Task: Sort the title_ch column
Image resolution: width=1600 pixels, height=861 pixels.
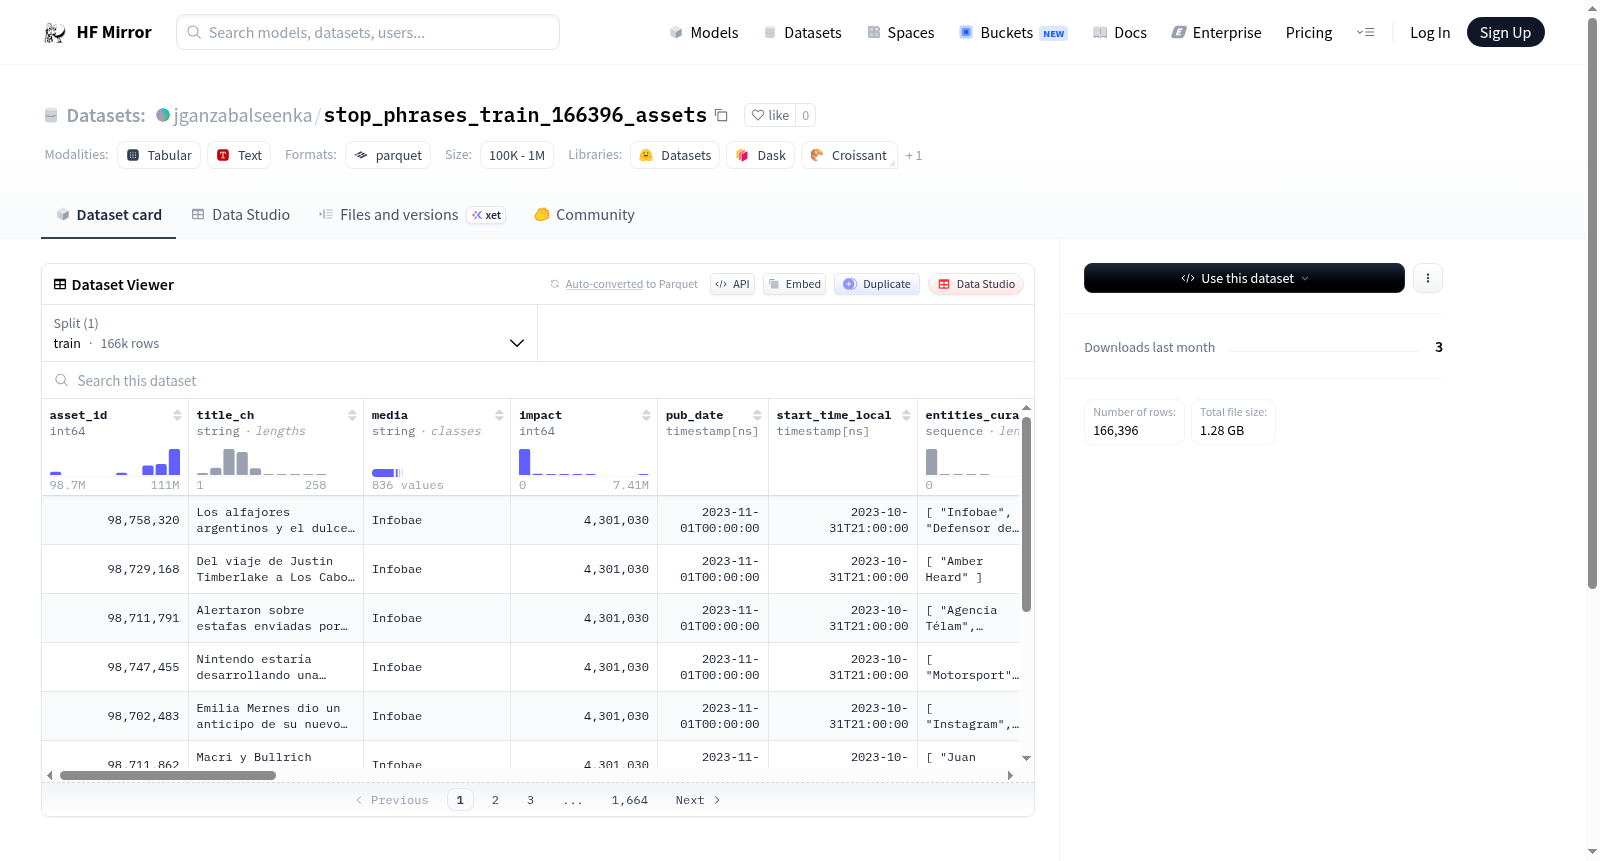Action: point(352,415)
